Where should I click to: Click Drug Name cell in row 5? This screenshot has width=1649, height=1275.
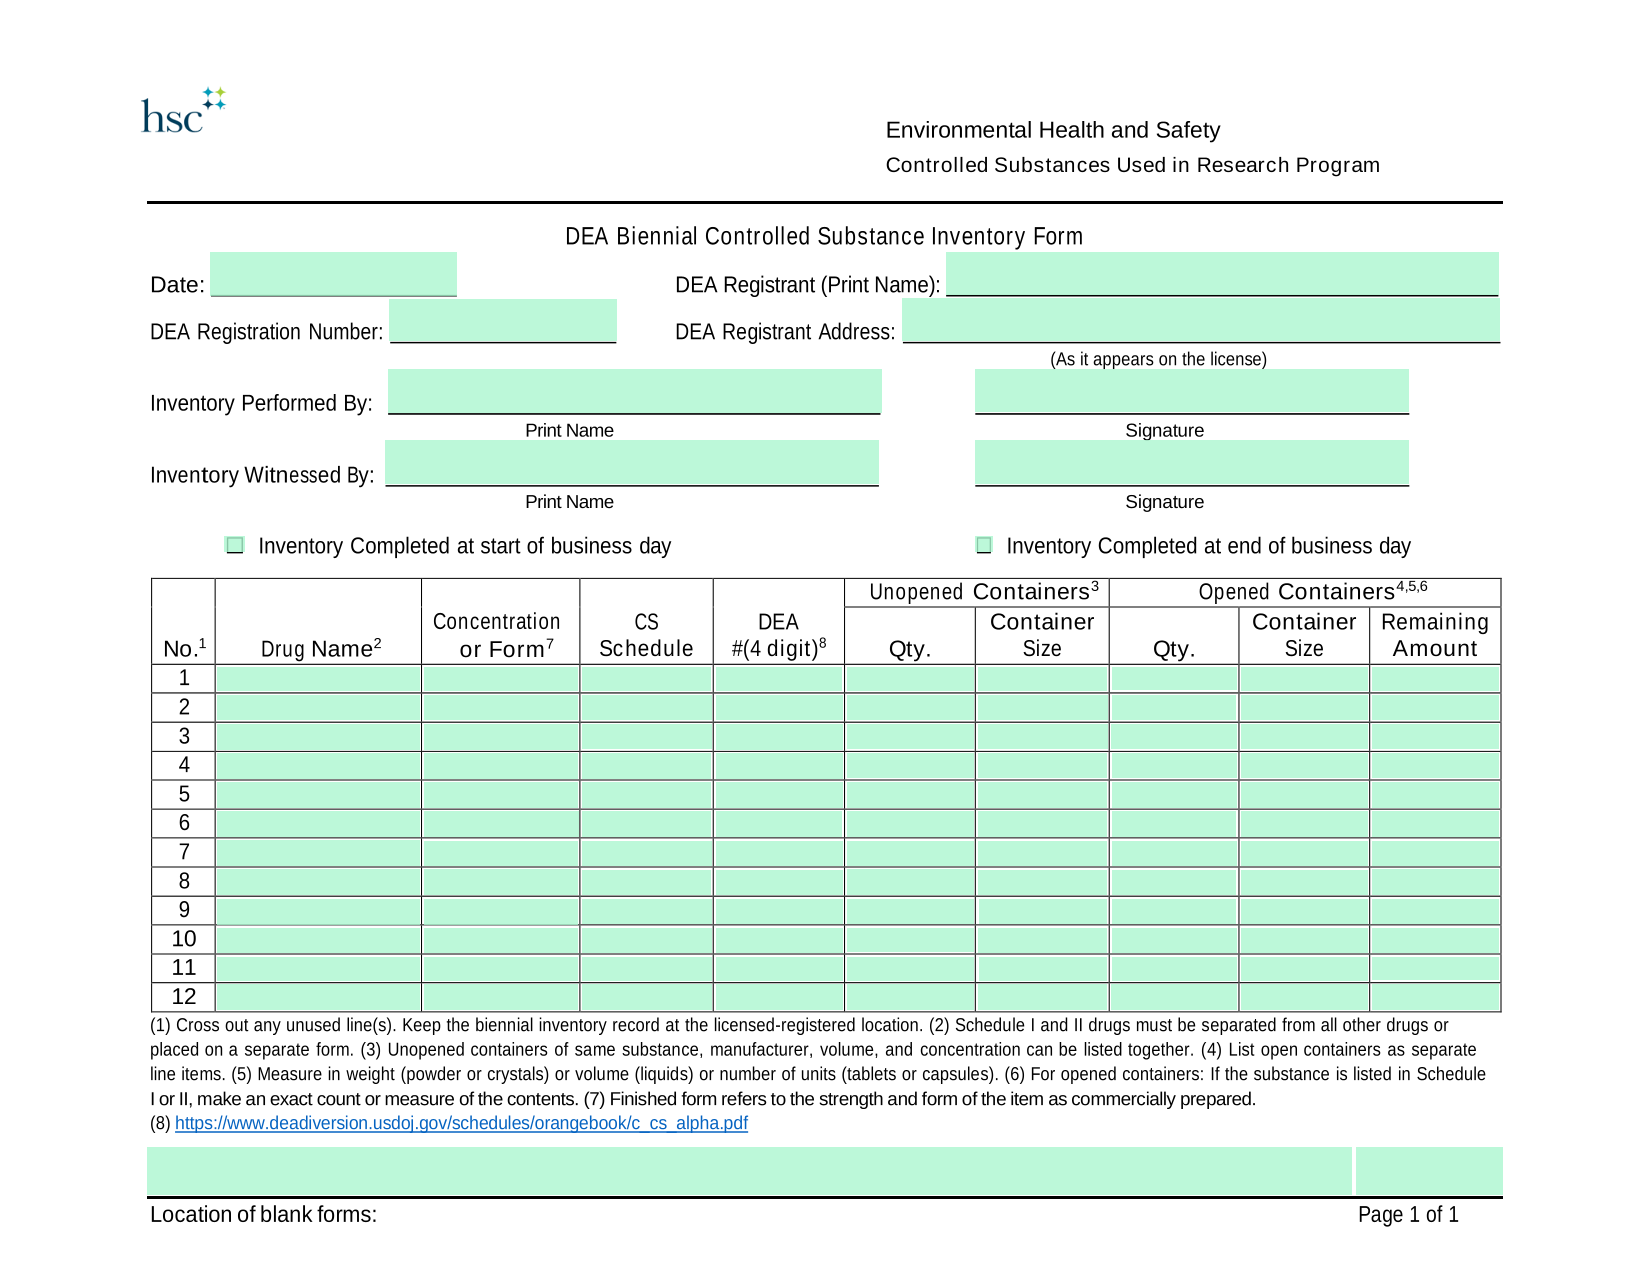point(318,795)
